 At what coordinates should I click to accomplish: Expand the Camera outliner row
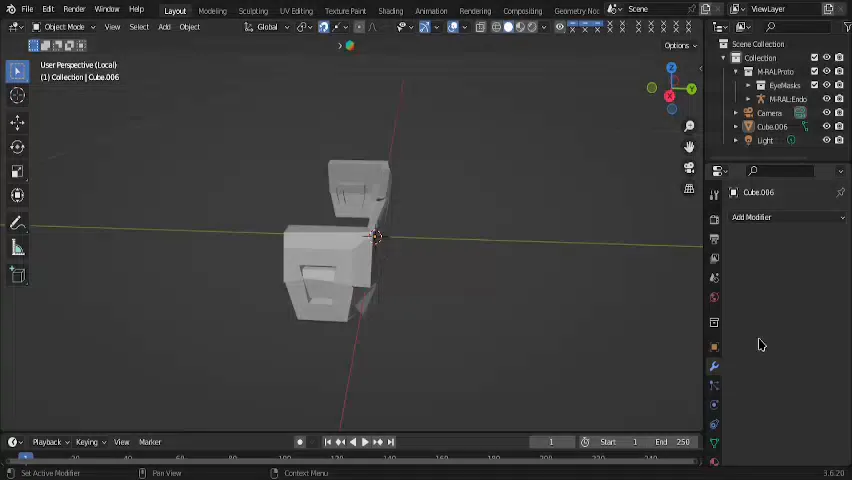coord(736,113)
